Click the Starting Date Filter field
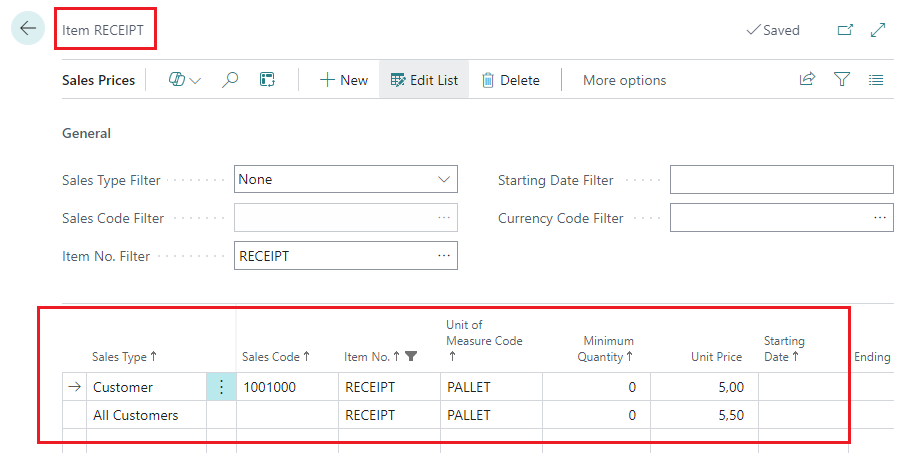The width and height of the screenshot is (905, 453). [x=781, y=180]
